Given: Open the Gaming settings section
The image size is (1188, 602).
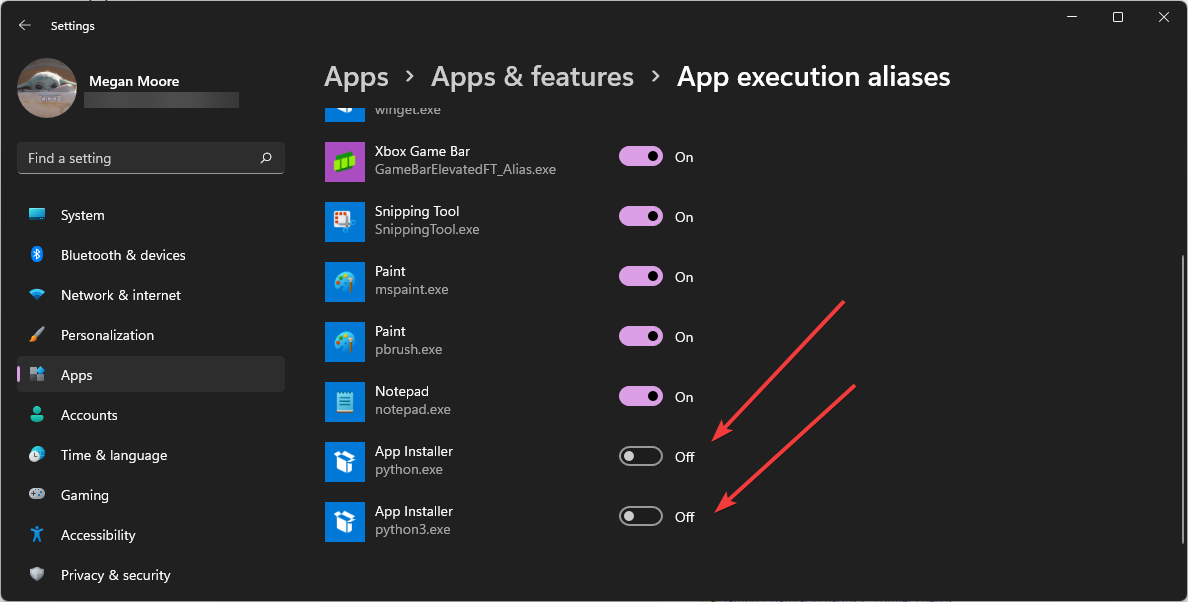Looking at the screenshot, I should click(x=84, y=495).
